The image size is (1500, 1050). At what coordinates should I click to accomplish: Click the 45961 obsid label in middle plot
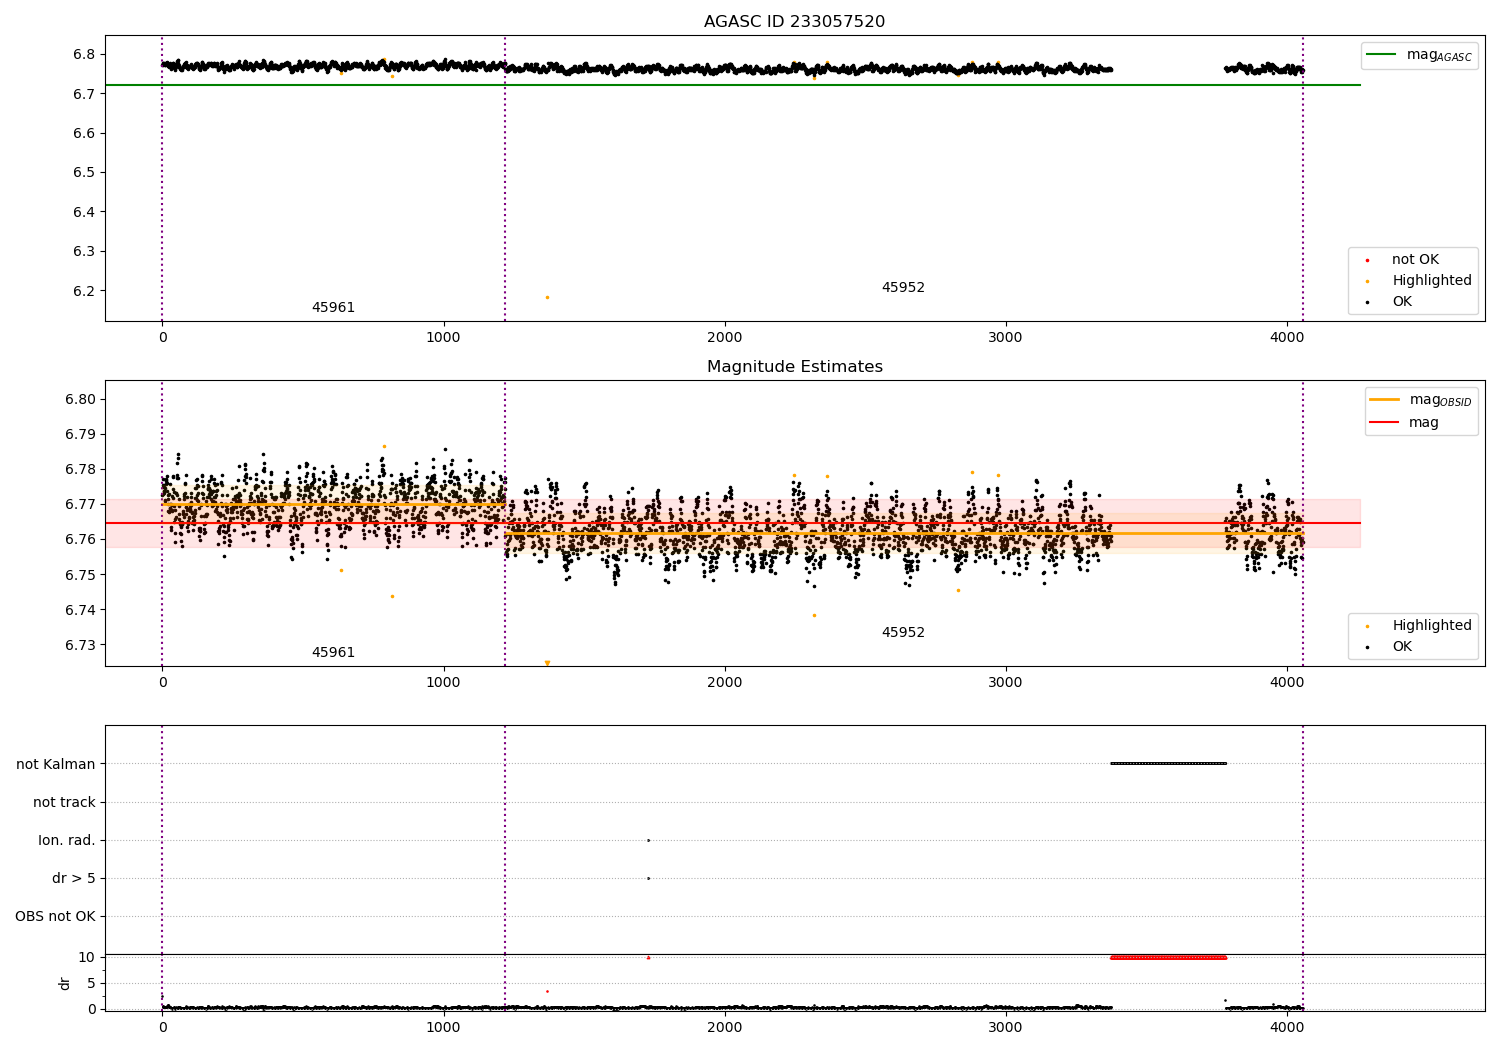tap(333, 653)
